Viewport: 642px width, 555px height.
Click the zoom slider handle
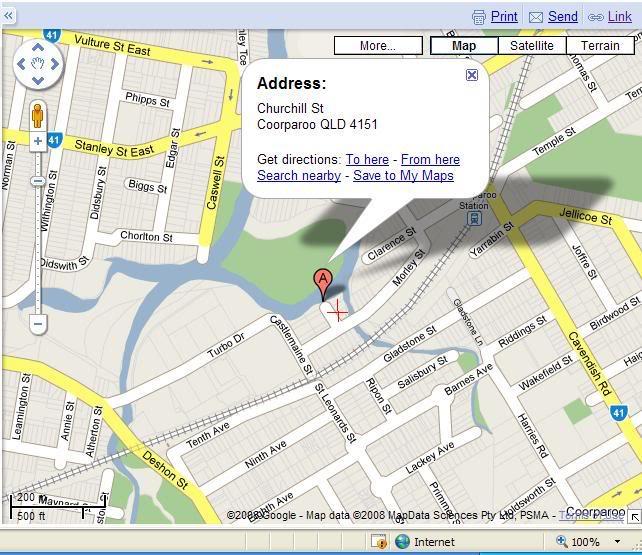tap(38, 181)
